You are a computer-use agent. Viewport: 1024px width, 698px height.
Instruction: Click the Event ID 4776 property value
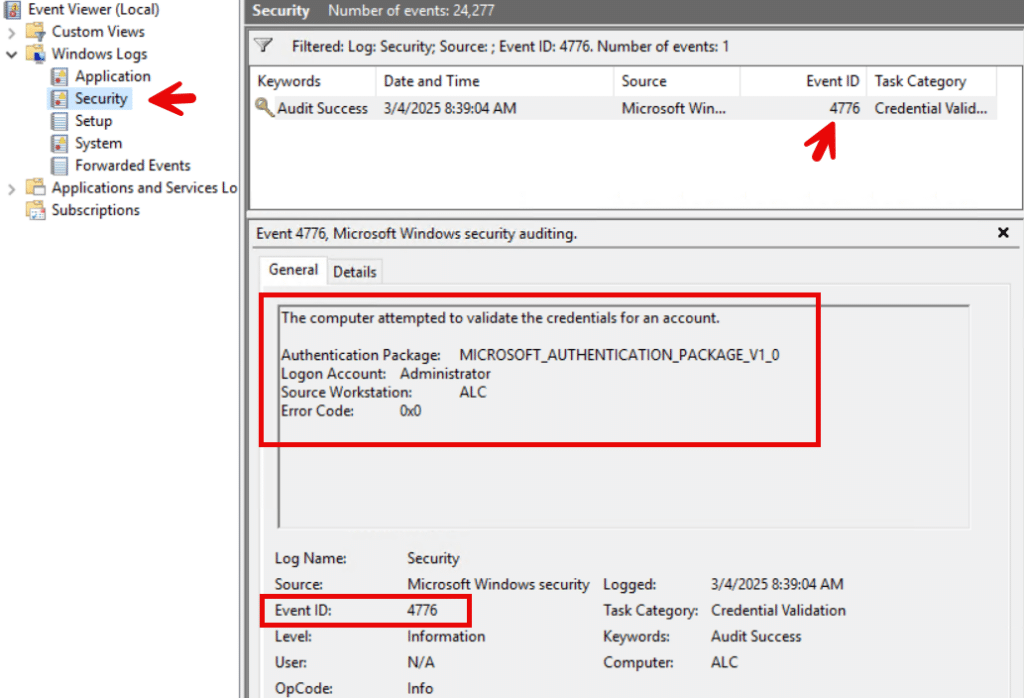(422, 610)
